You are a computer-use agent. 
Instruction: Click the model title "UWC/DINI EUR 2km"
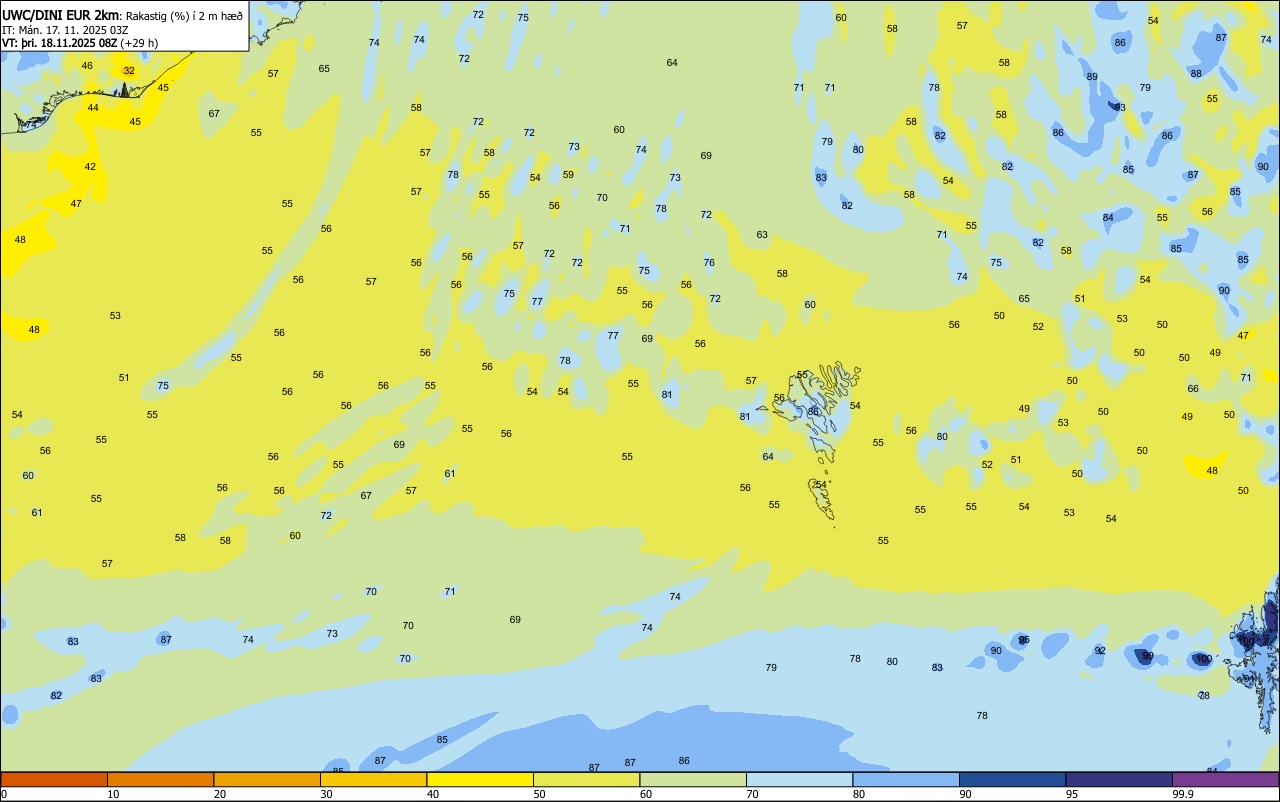coord(60,15)
